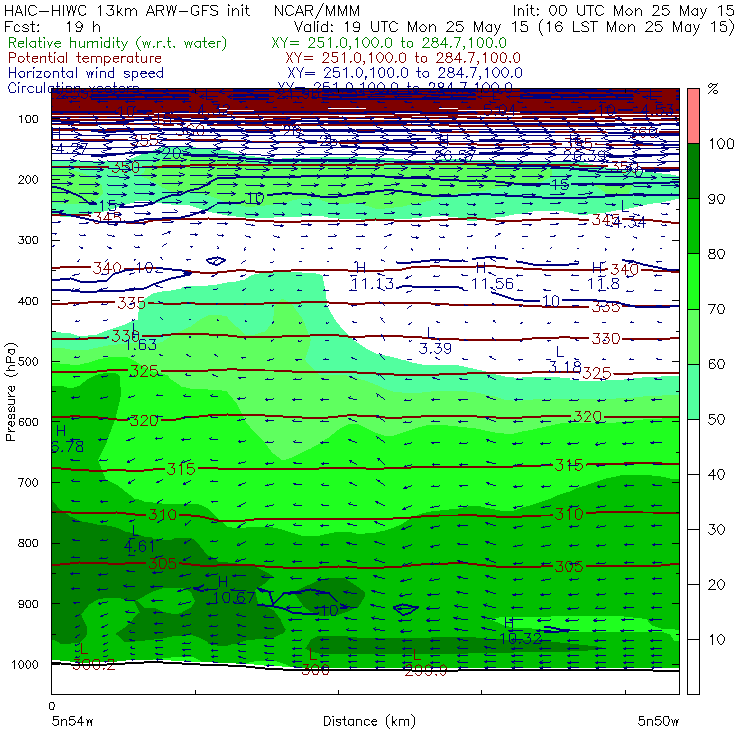Click the 1000 hPa pressure axis tick
The height and width of the screenshot is (740, 740).
(25, 665)
